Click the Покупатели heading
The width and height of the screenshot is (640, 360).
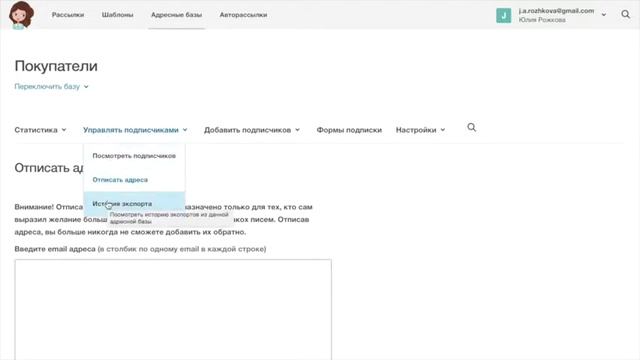[x=56, y=66]
